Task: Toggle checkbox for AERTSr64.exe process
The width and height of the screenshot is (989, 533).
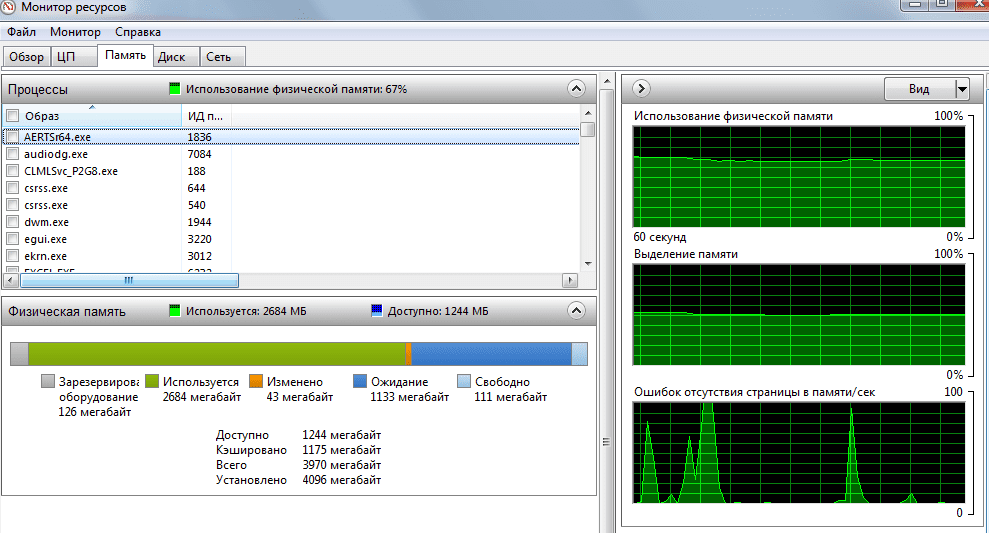Action: pyautogui.click(x=12, y=137)
